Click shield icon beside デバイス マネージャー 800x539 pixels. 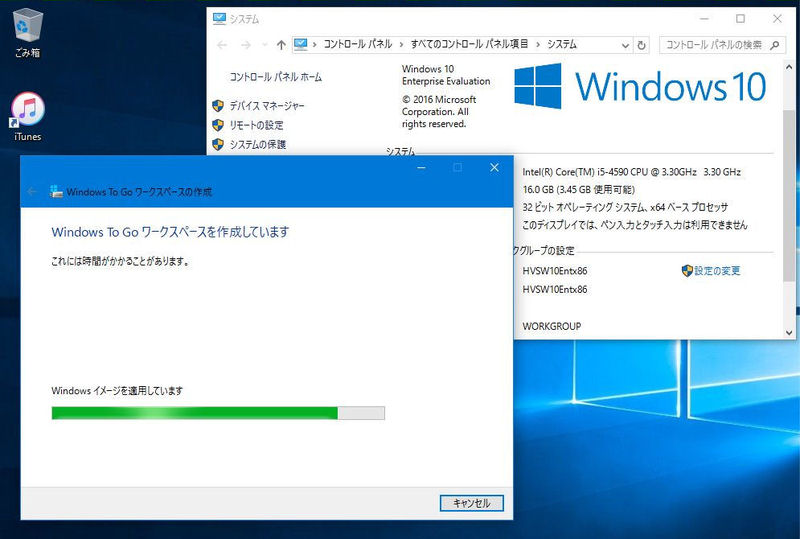point(218,106)
